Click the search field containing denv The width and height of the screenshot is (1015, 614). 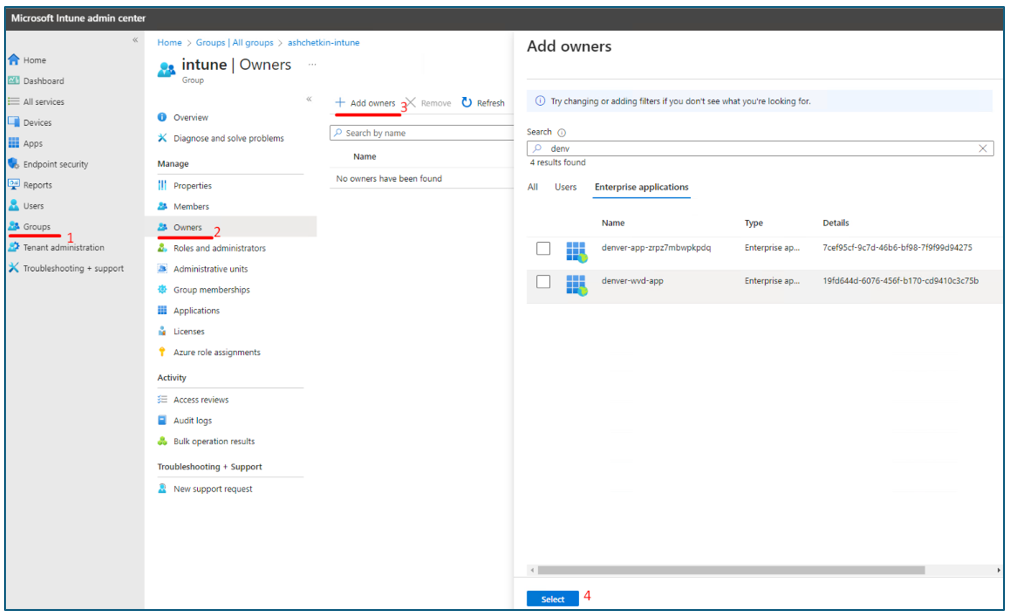click(x=760, y=148)
